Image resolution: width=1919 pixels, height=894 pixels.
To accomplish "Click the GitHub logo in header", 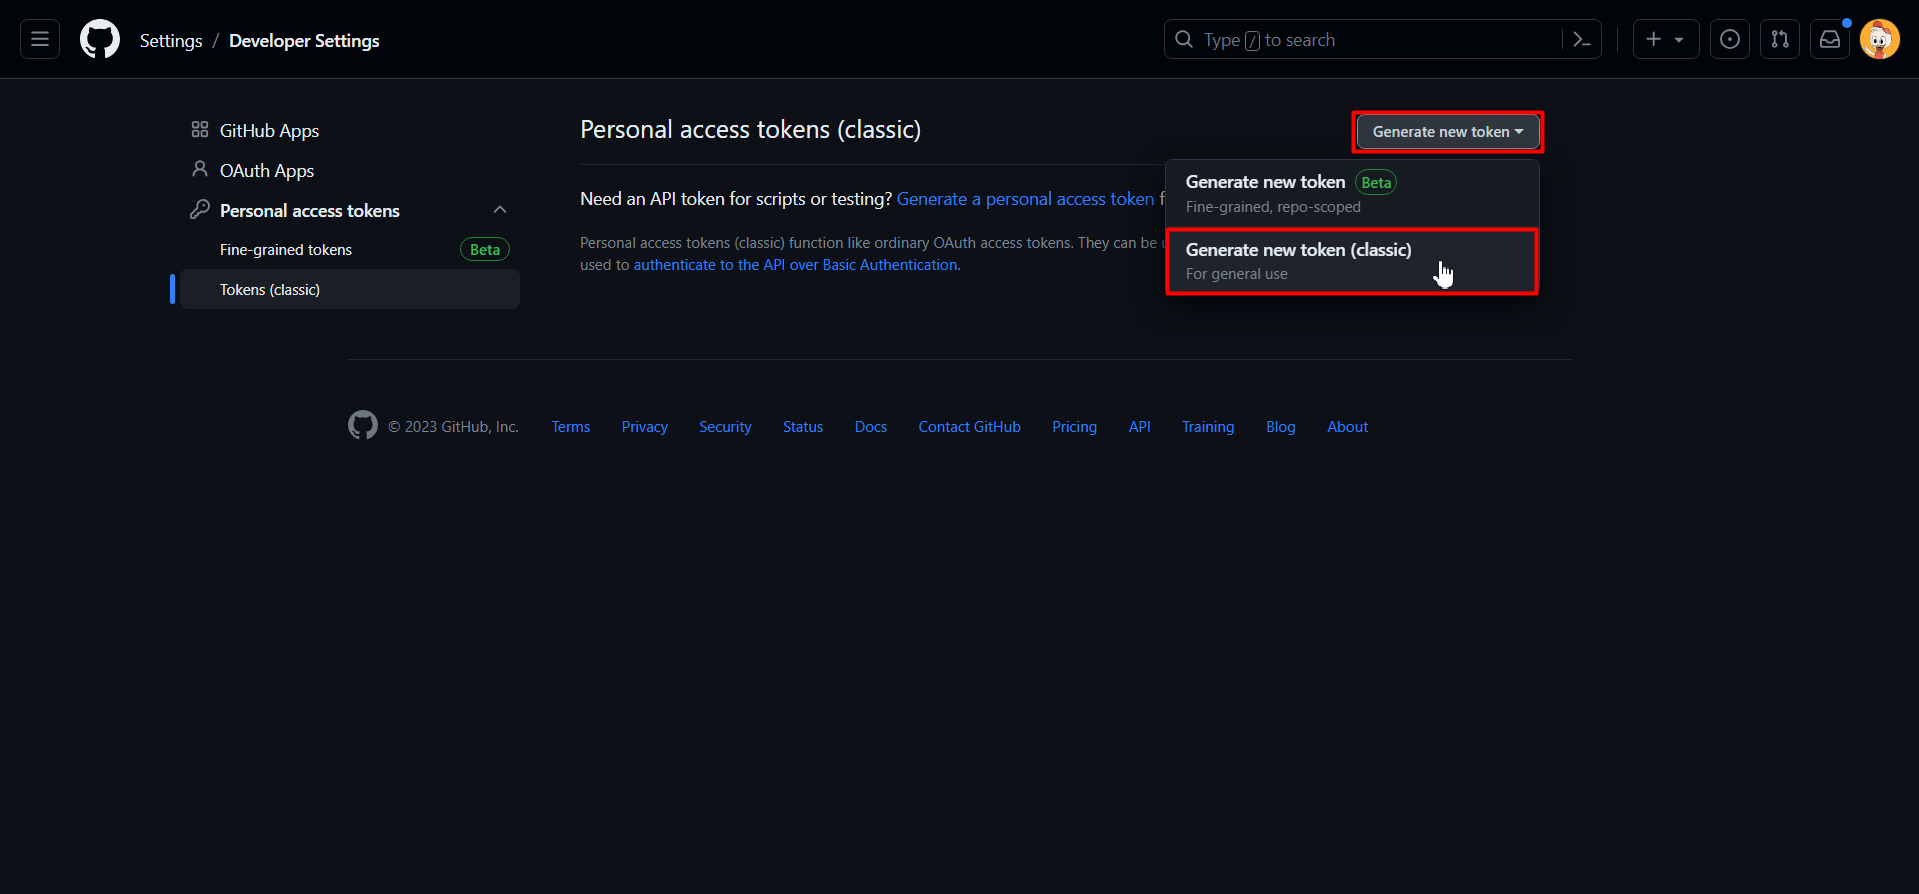I will 100,40.
